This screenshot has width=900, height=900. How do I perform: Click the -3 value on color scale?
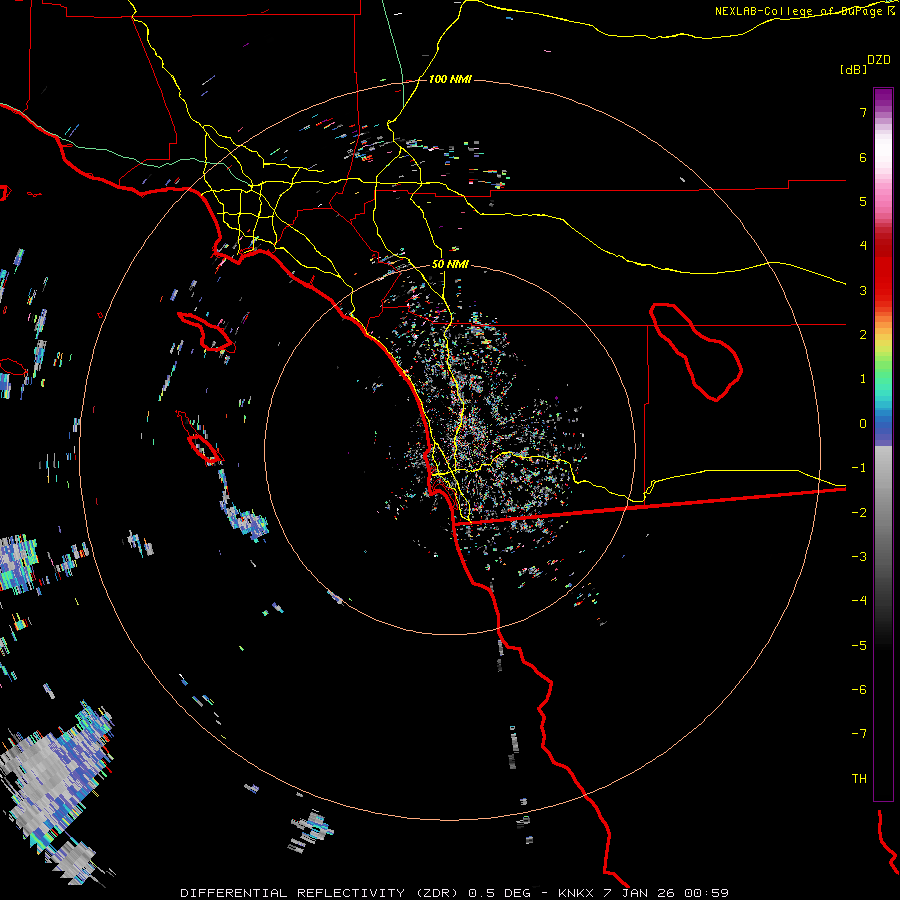click(859, 557)
